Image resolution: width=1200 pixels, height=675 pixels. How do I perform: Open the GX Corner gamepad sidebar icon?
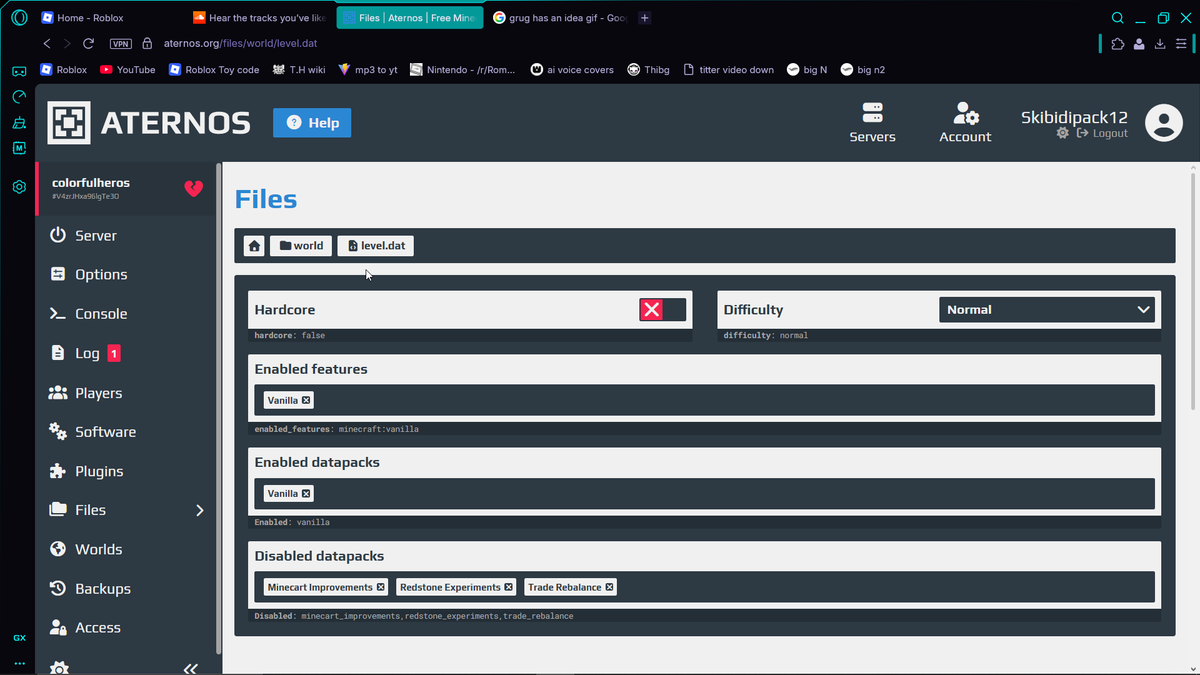click(x=19, y=71)
